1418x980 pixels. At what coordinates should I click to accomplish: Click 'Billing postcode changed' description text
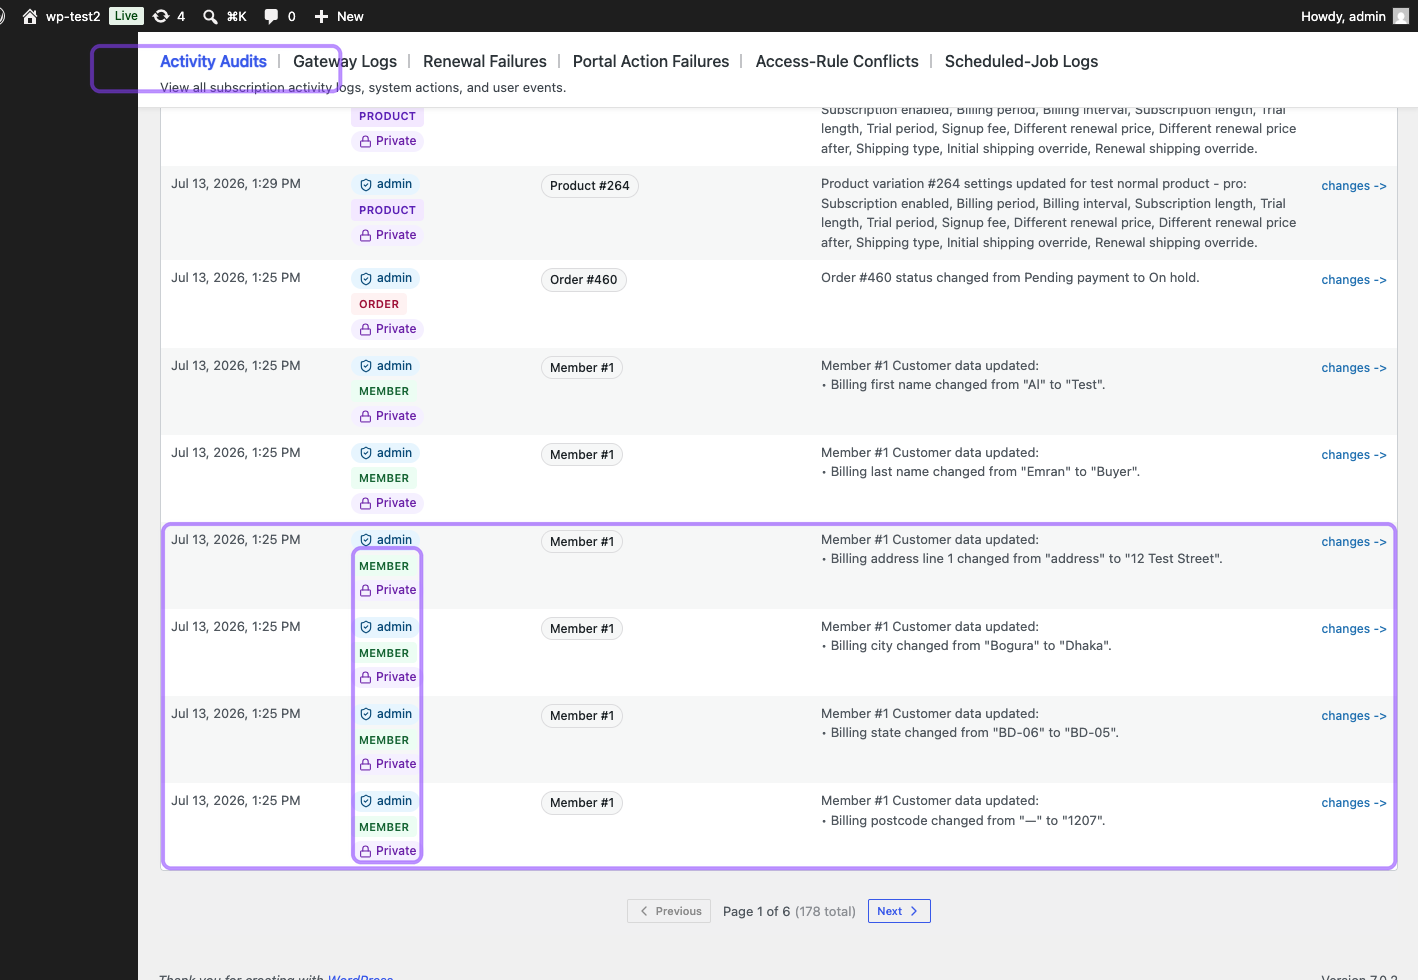point(967,821)
